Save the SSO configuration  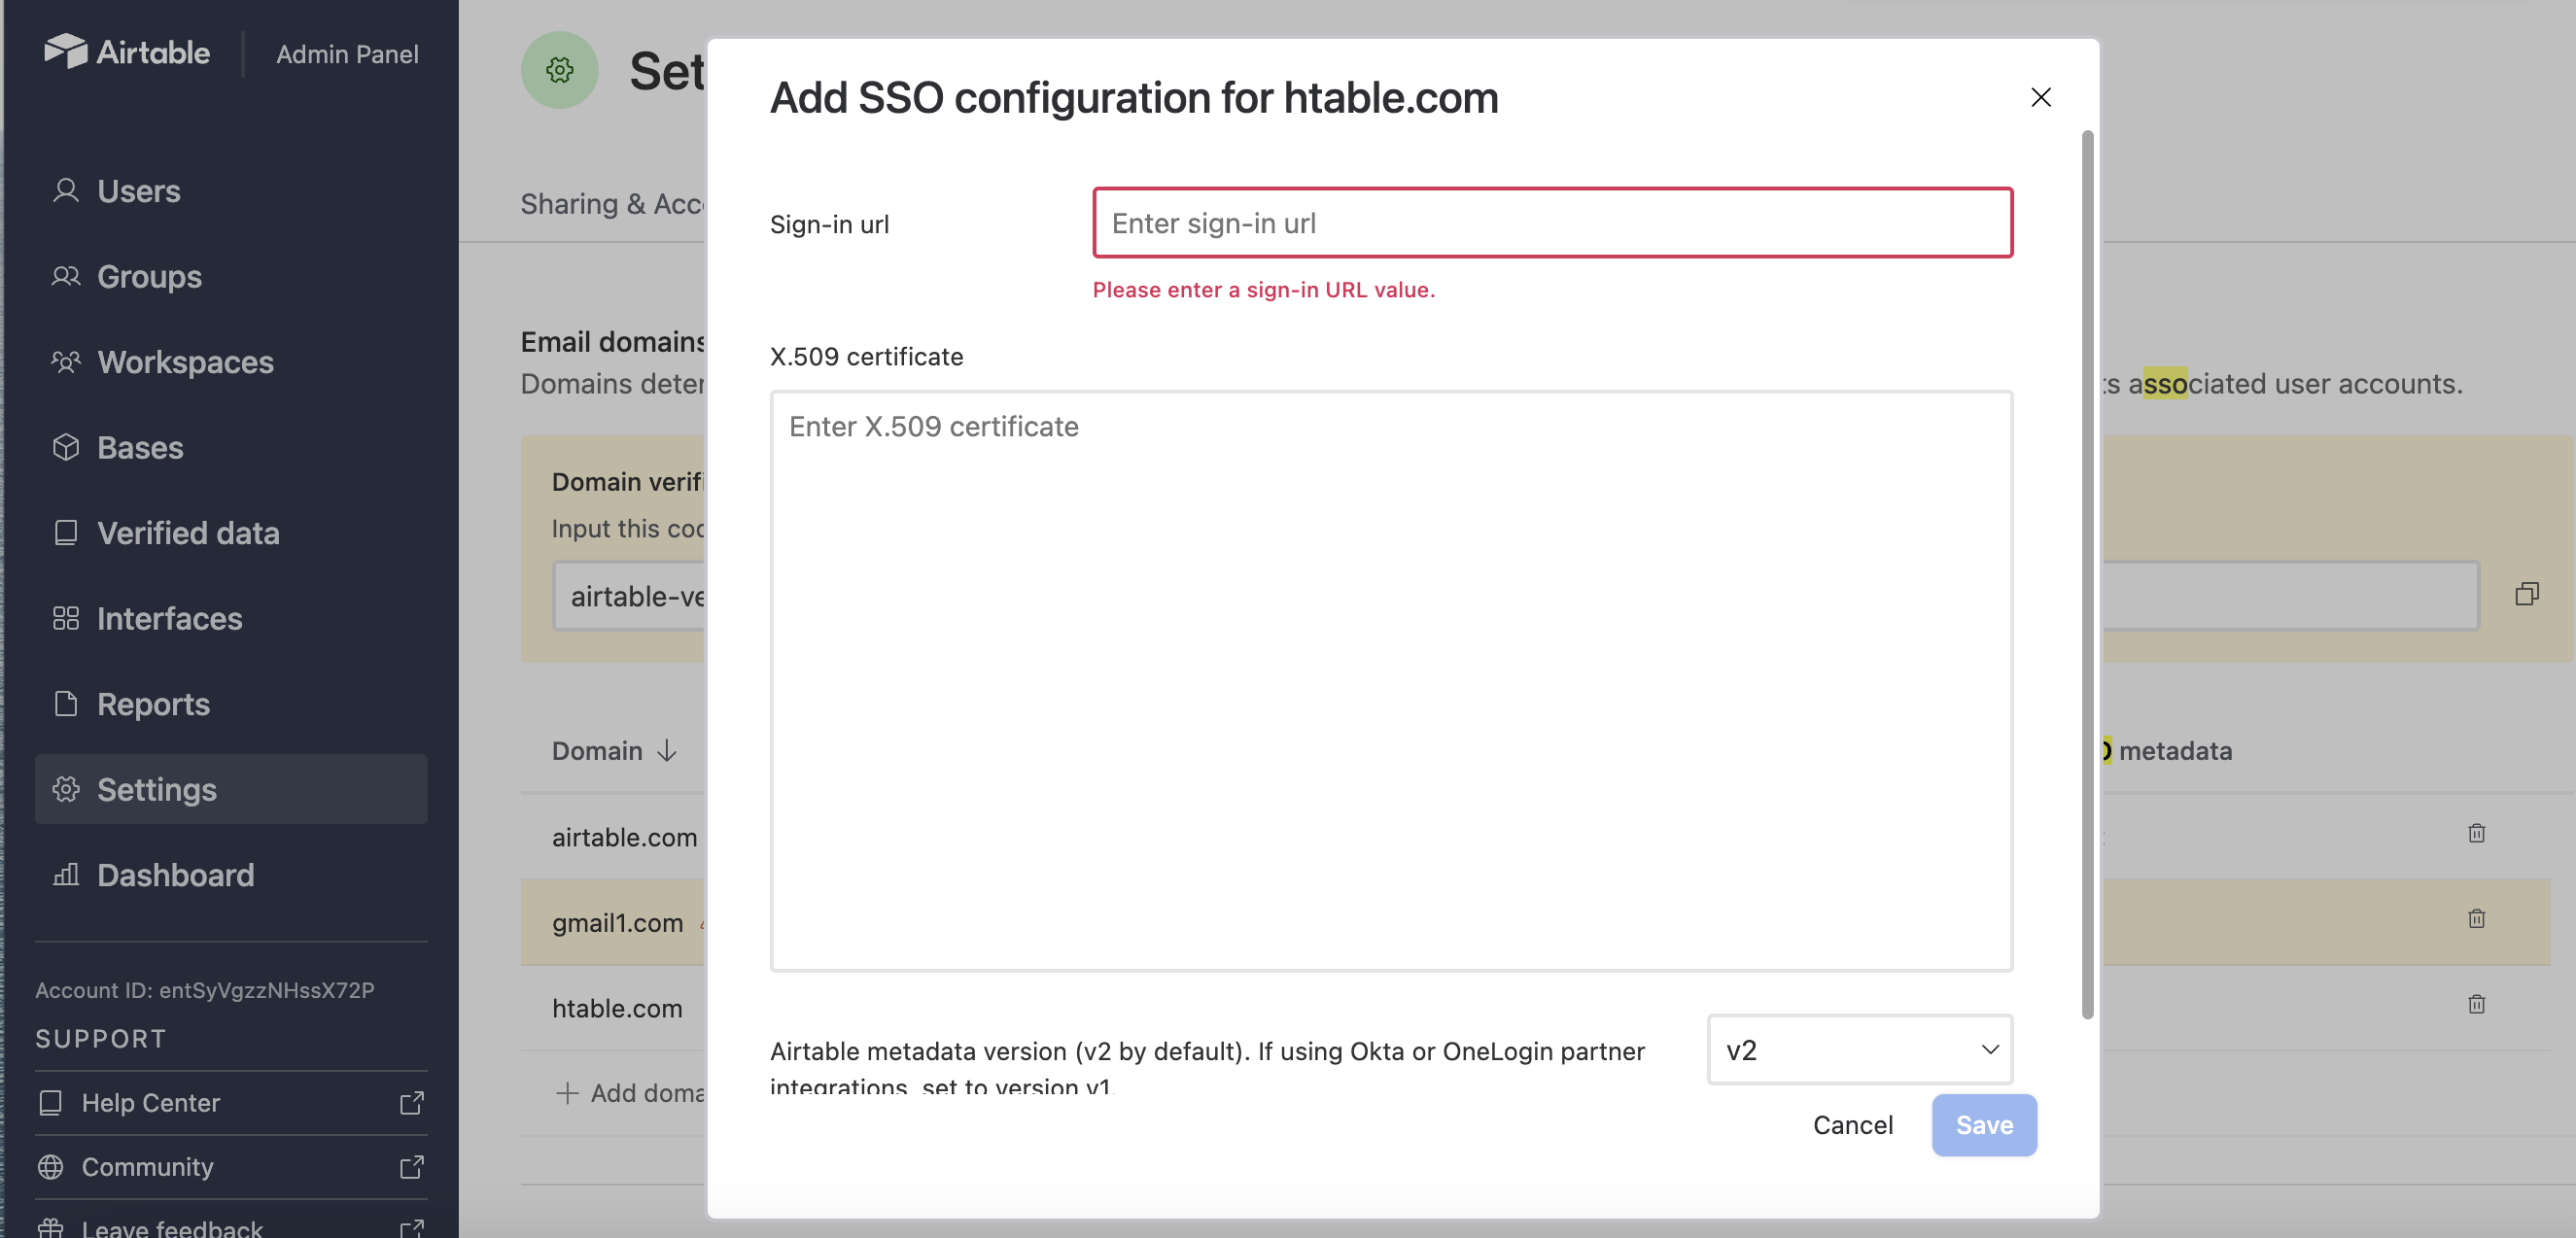[1984, 1124]
